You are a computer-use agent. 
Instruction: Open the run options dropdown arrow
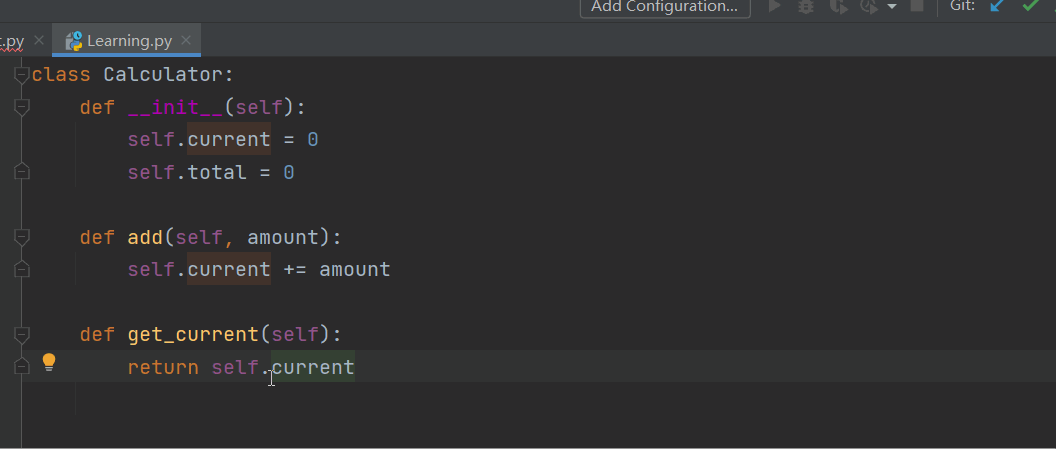tap(892, 7)
